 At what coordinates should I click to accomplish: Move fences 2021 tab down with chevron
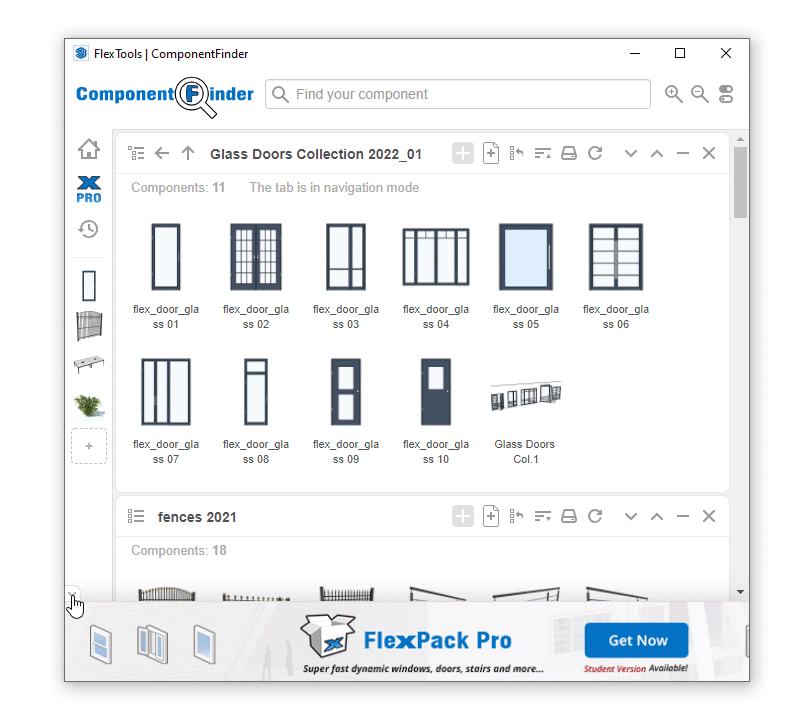631,516
